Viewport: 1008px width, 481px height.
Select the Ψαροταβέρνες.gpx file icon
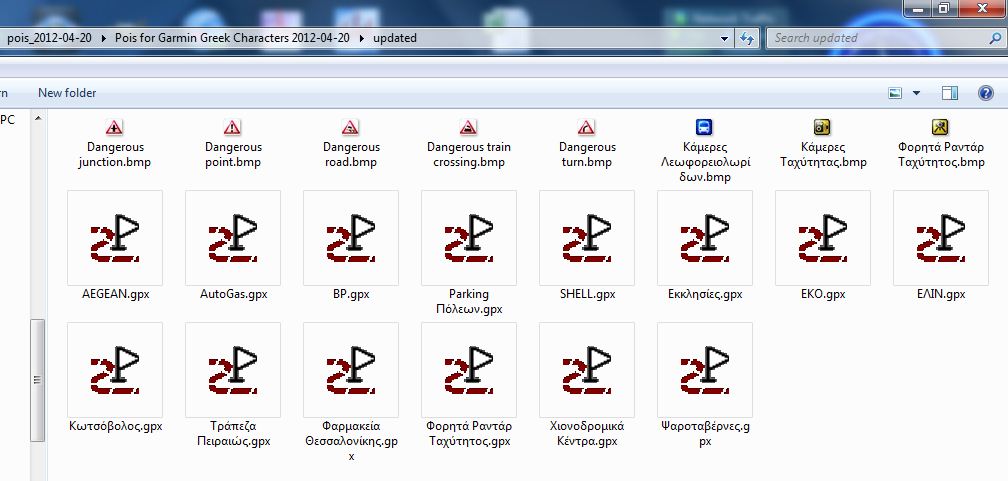click(x=705, y=370)
